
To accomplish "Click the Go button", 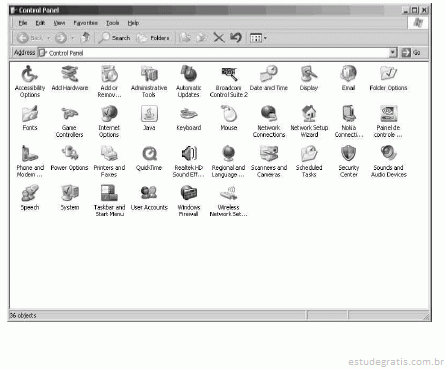I will click(411, 53).
